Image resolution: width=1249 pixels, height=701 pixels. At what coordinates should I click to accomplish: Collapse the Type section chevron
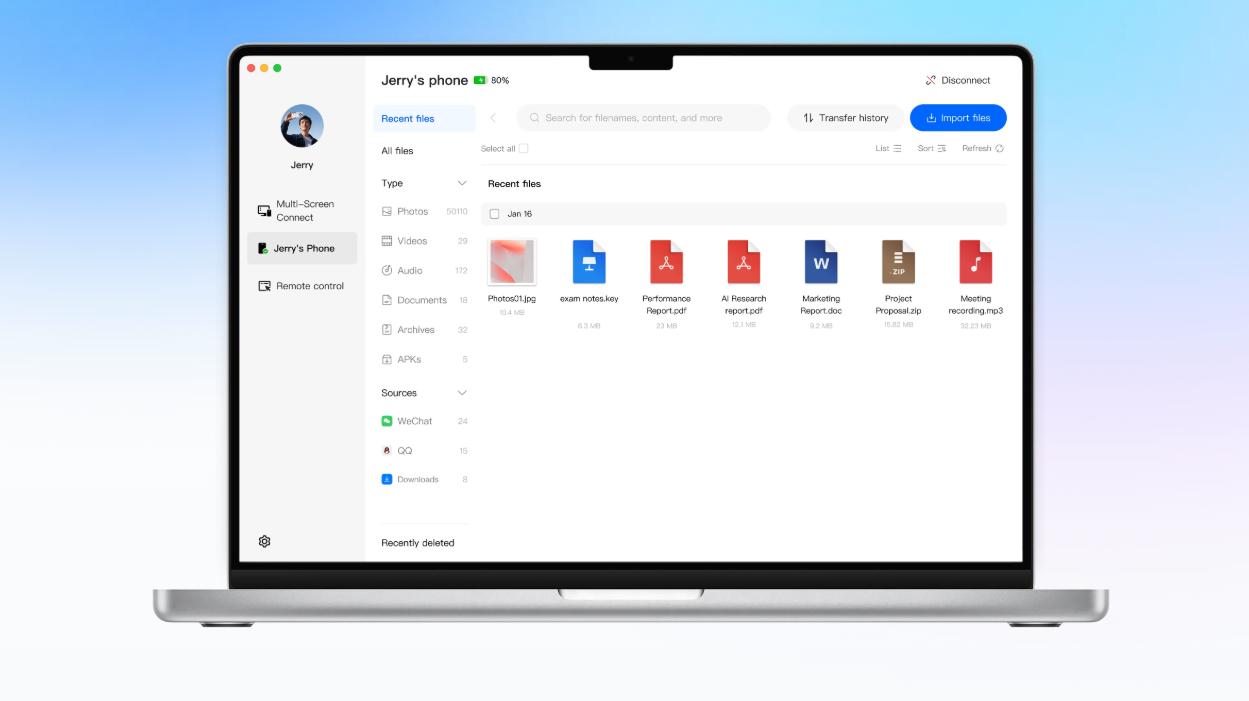tap(462, 183)
